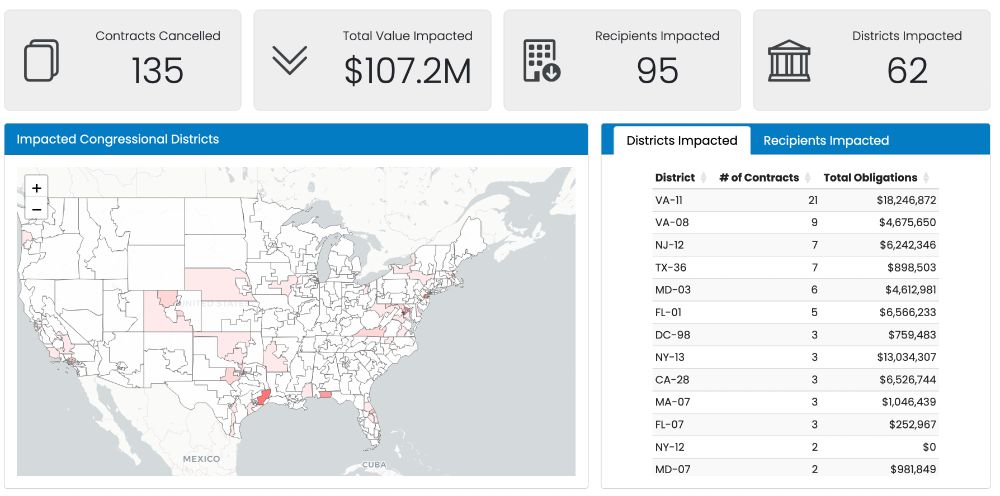
Task: Switch to the Recipients Impacted tab
Action: click(x=826, y=141)
